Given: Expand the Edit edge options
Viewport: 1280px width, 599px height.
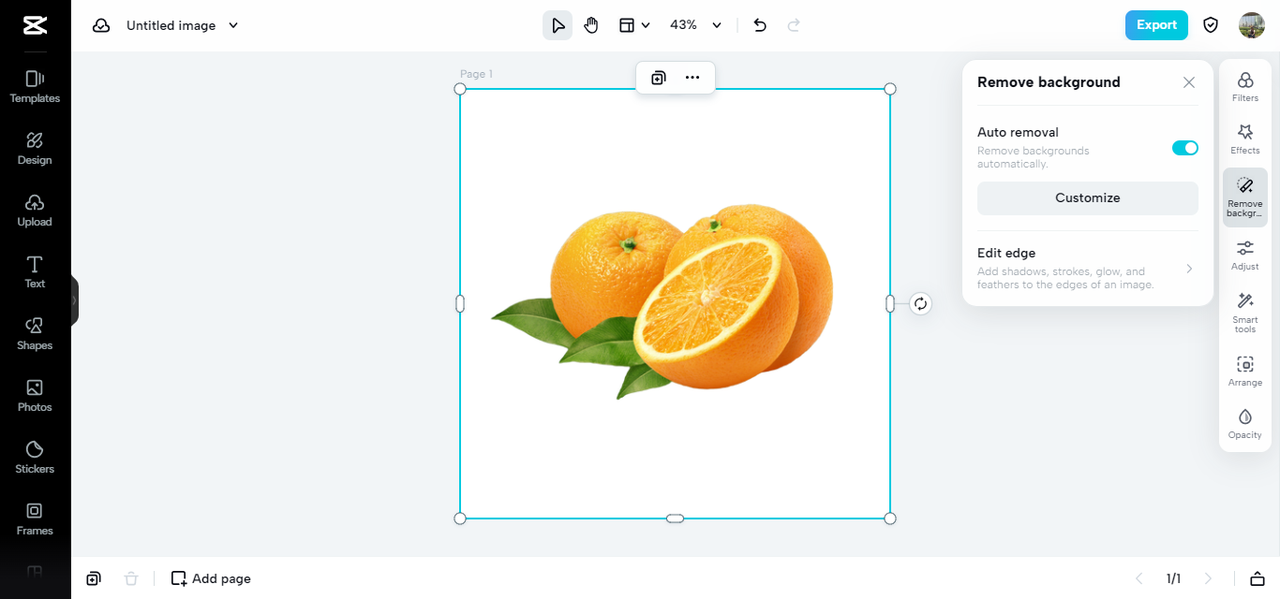Looking at the screenshot, I should (1088, 268).
